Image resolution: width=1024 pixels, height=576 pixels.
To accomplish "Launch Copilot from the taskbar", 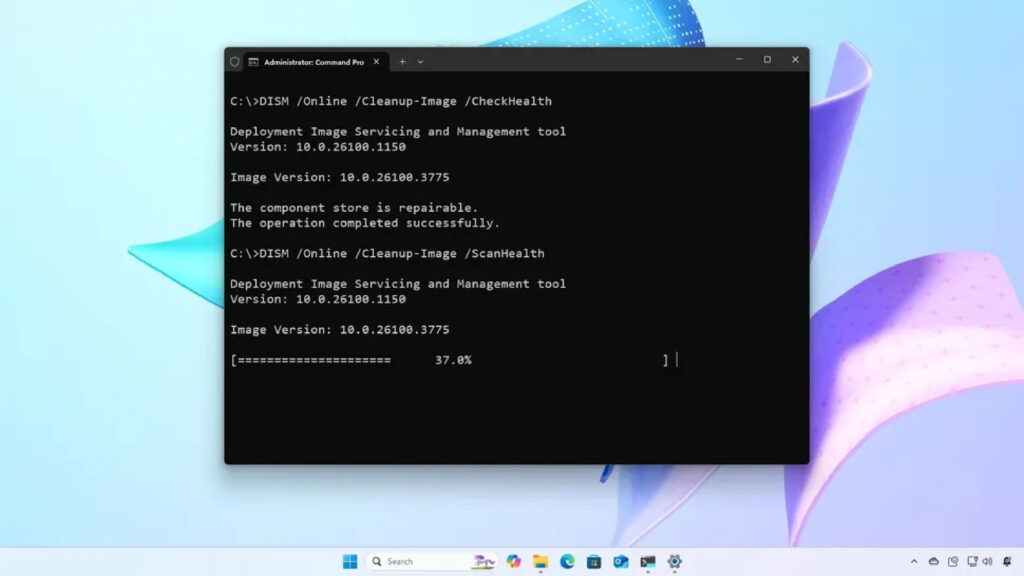I will click(x=513, y=561).
